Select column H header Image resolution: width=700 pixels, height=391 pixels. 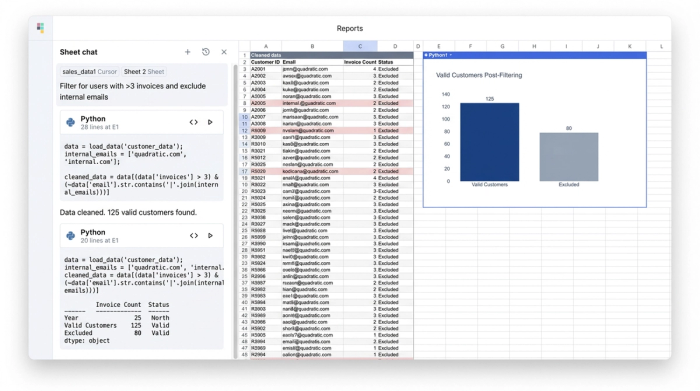pos(534,46)
